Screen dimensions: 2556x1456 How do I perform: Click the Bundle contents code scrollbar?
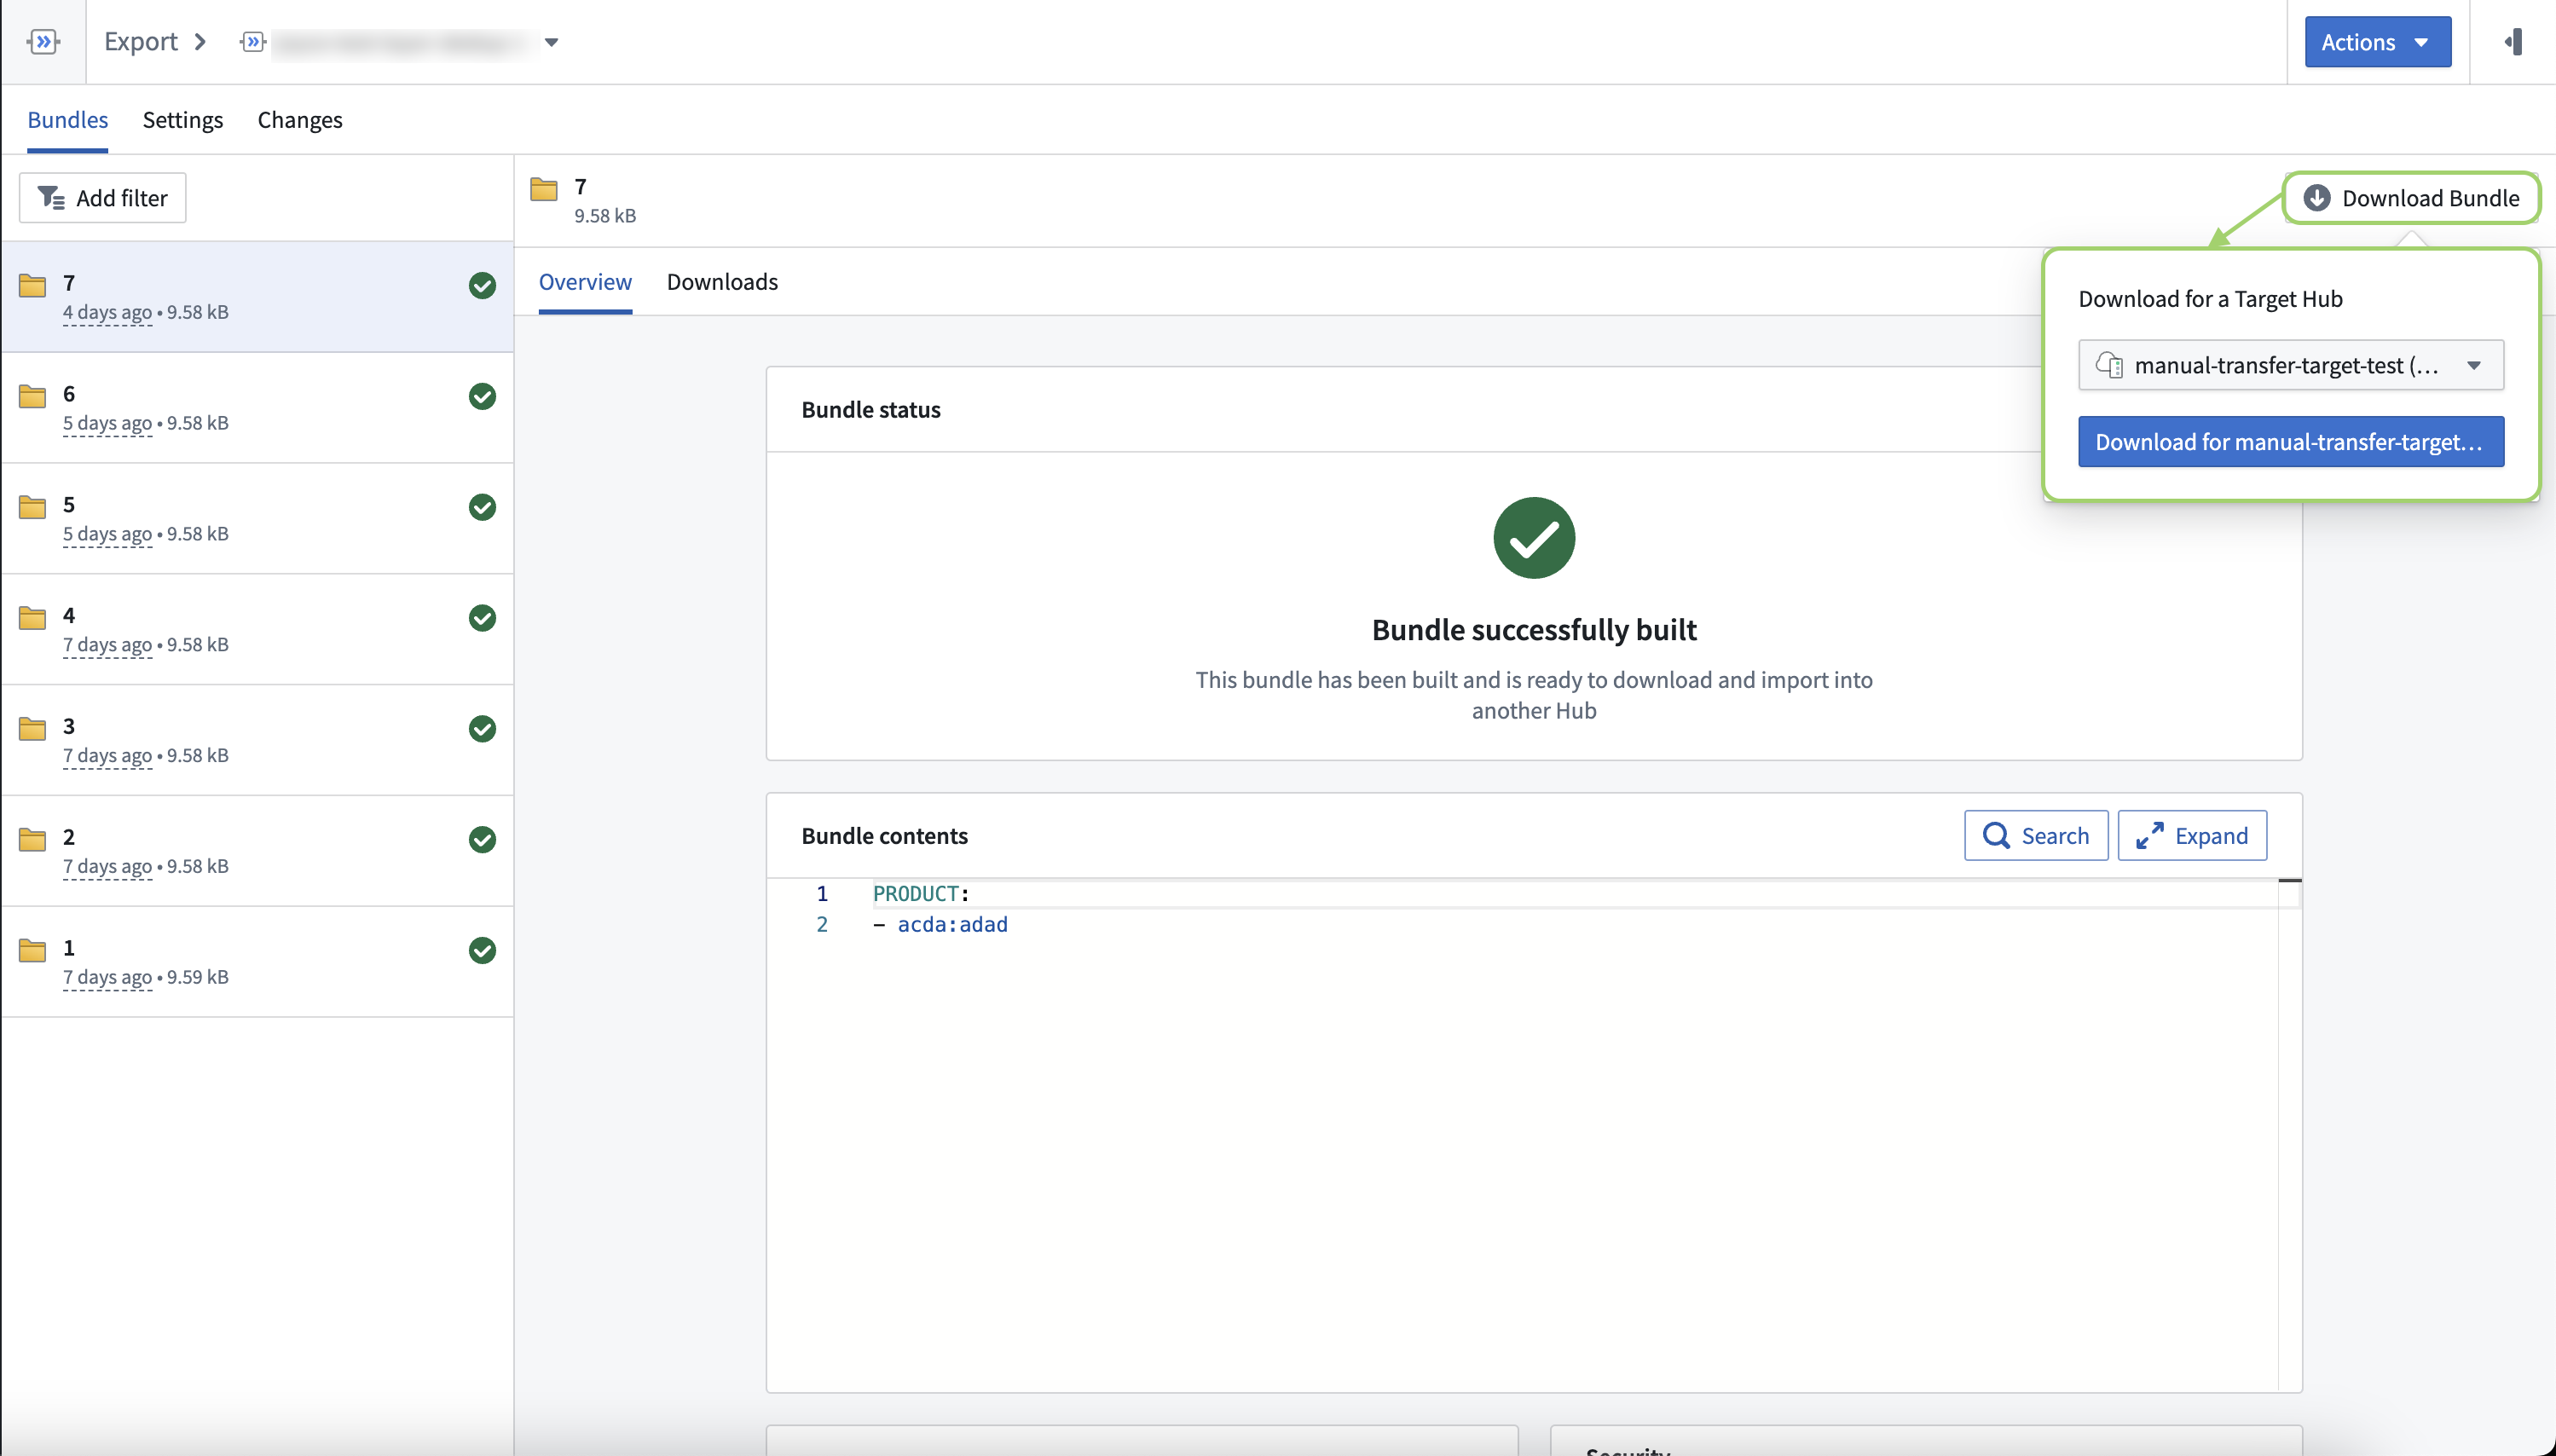(2289, 1135)
